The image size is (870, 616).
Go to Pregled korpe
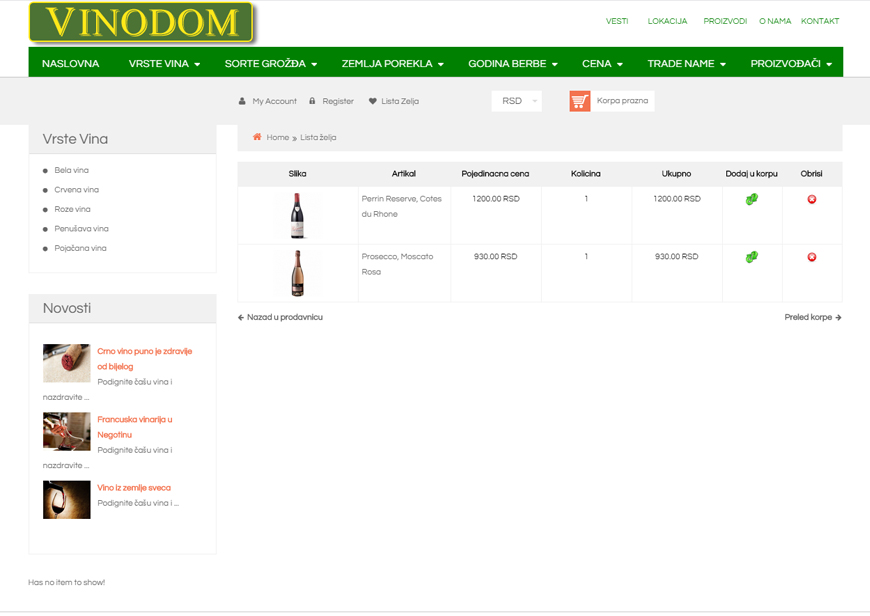tap(812, 317)
